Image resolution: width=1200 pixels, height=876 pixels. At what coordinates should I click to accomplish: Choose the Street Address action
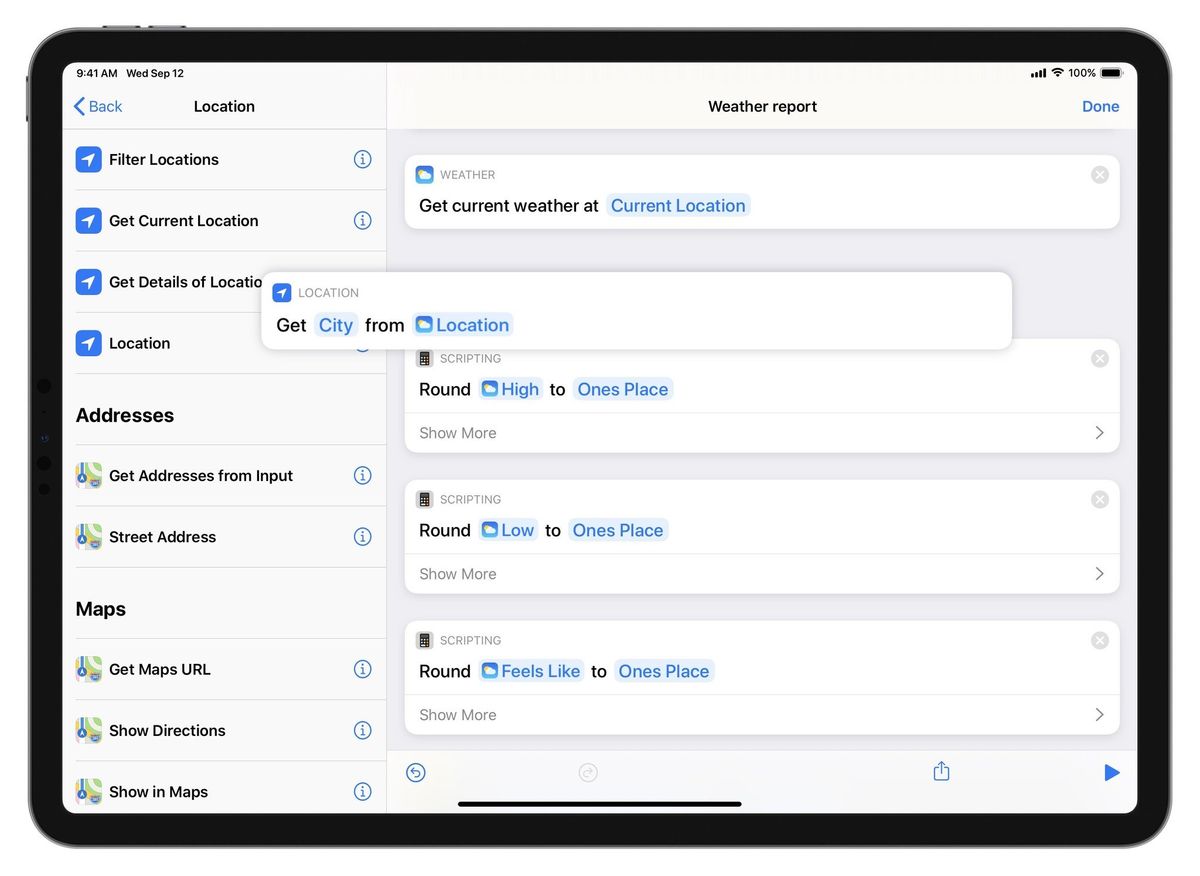click(162, 537)
